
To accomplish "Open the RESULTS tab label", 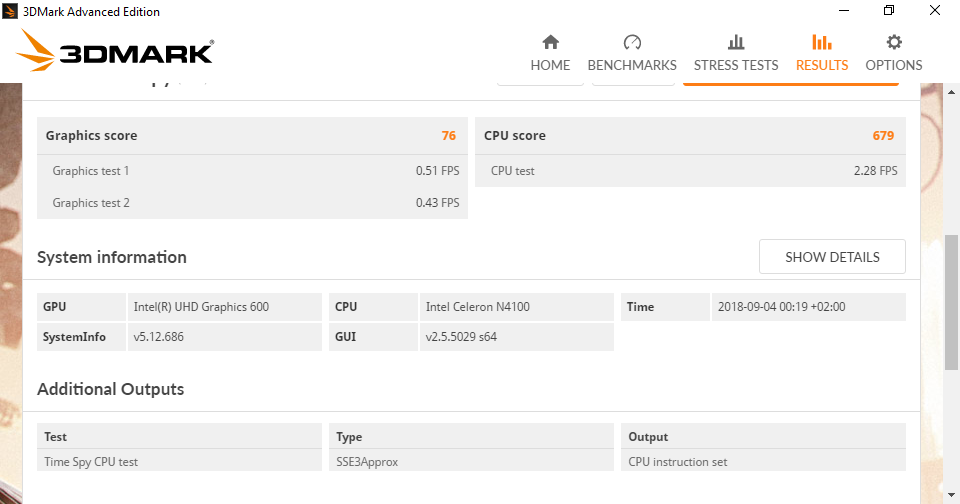I will tap(822, 65).
